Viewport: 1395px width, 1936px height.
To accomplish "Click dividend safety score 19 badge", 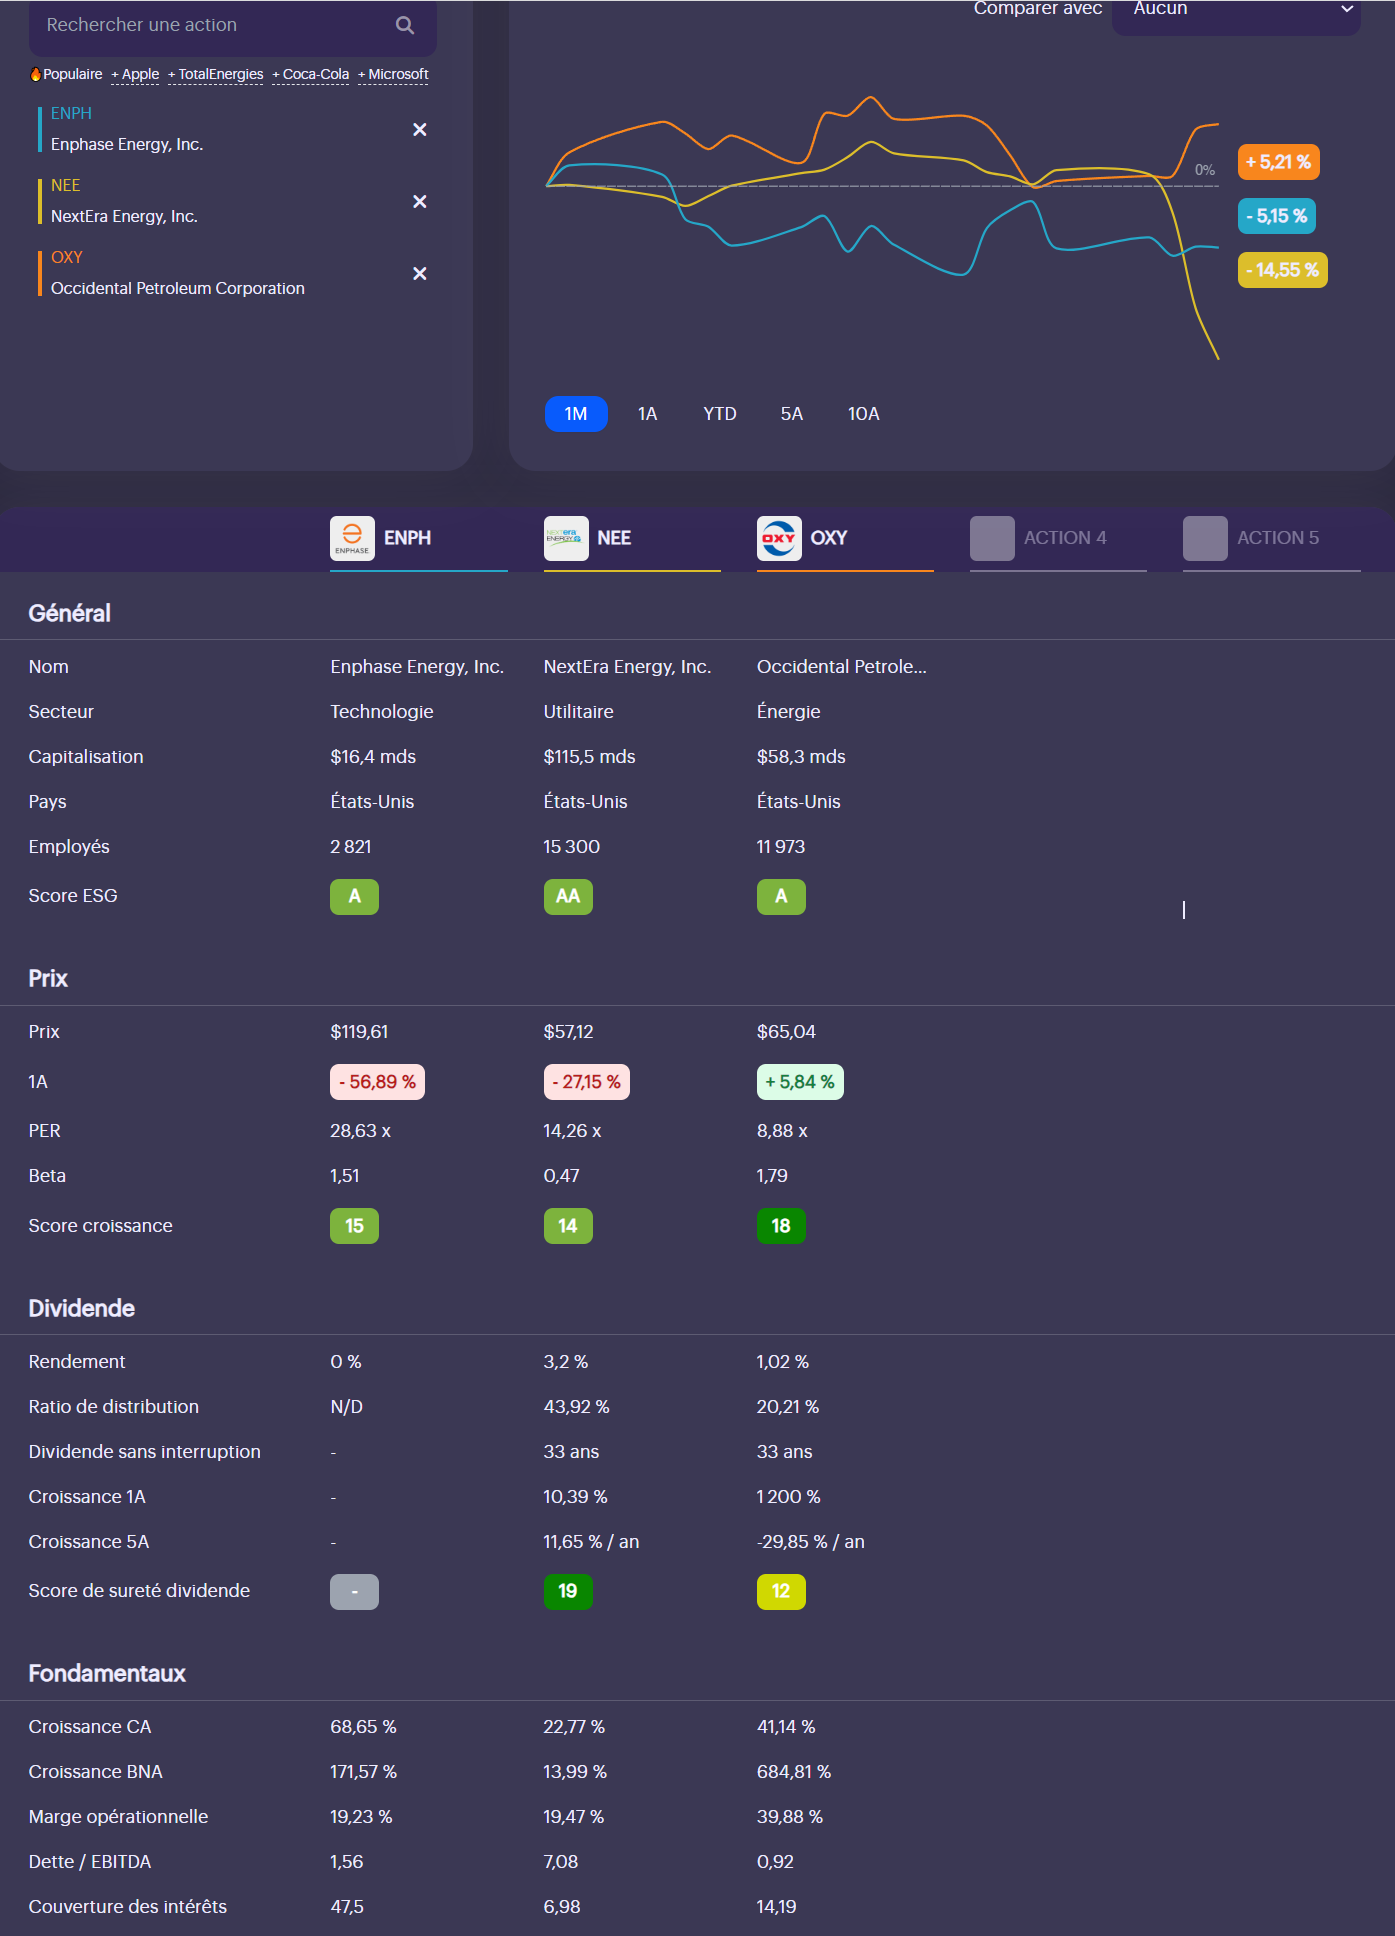I will click(x=568, y=1592).
